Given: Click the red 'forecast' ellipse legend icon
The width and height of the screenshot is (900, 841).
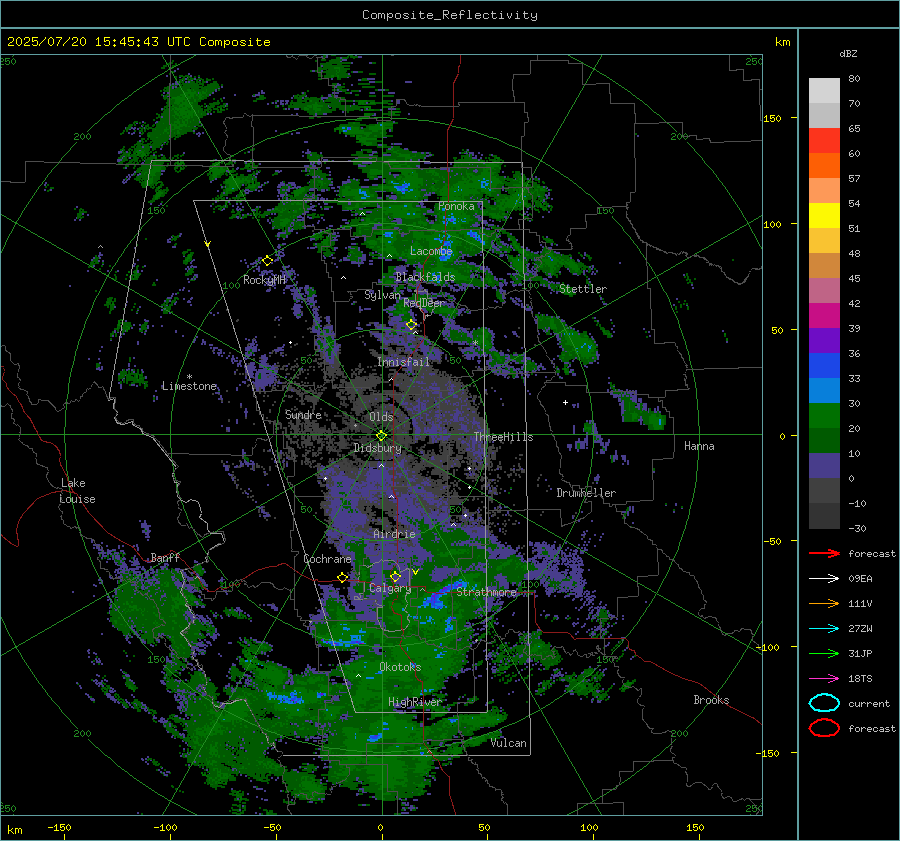Looking at the screenshot, I should tap(824, 728).
